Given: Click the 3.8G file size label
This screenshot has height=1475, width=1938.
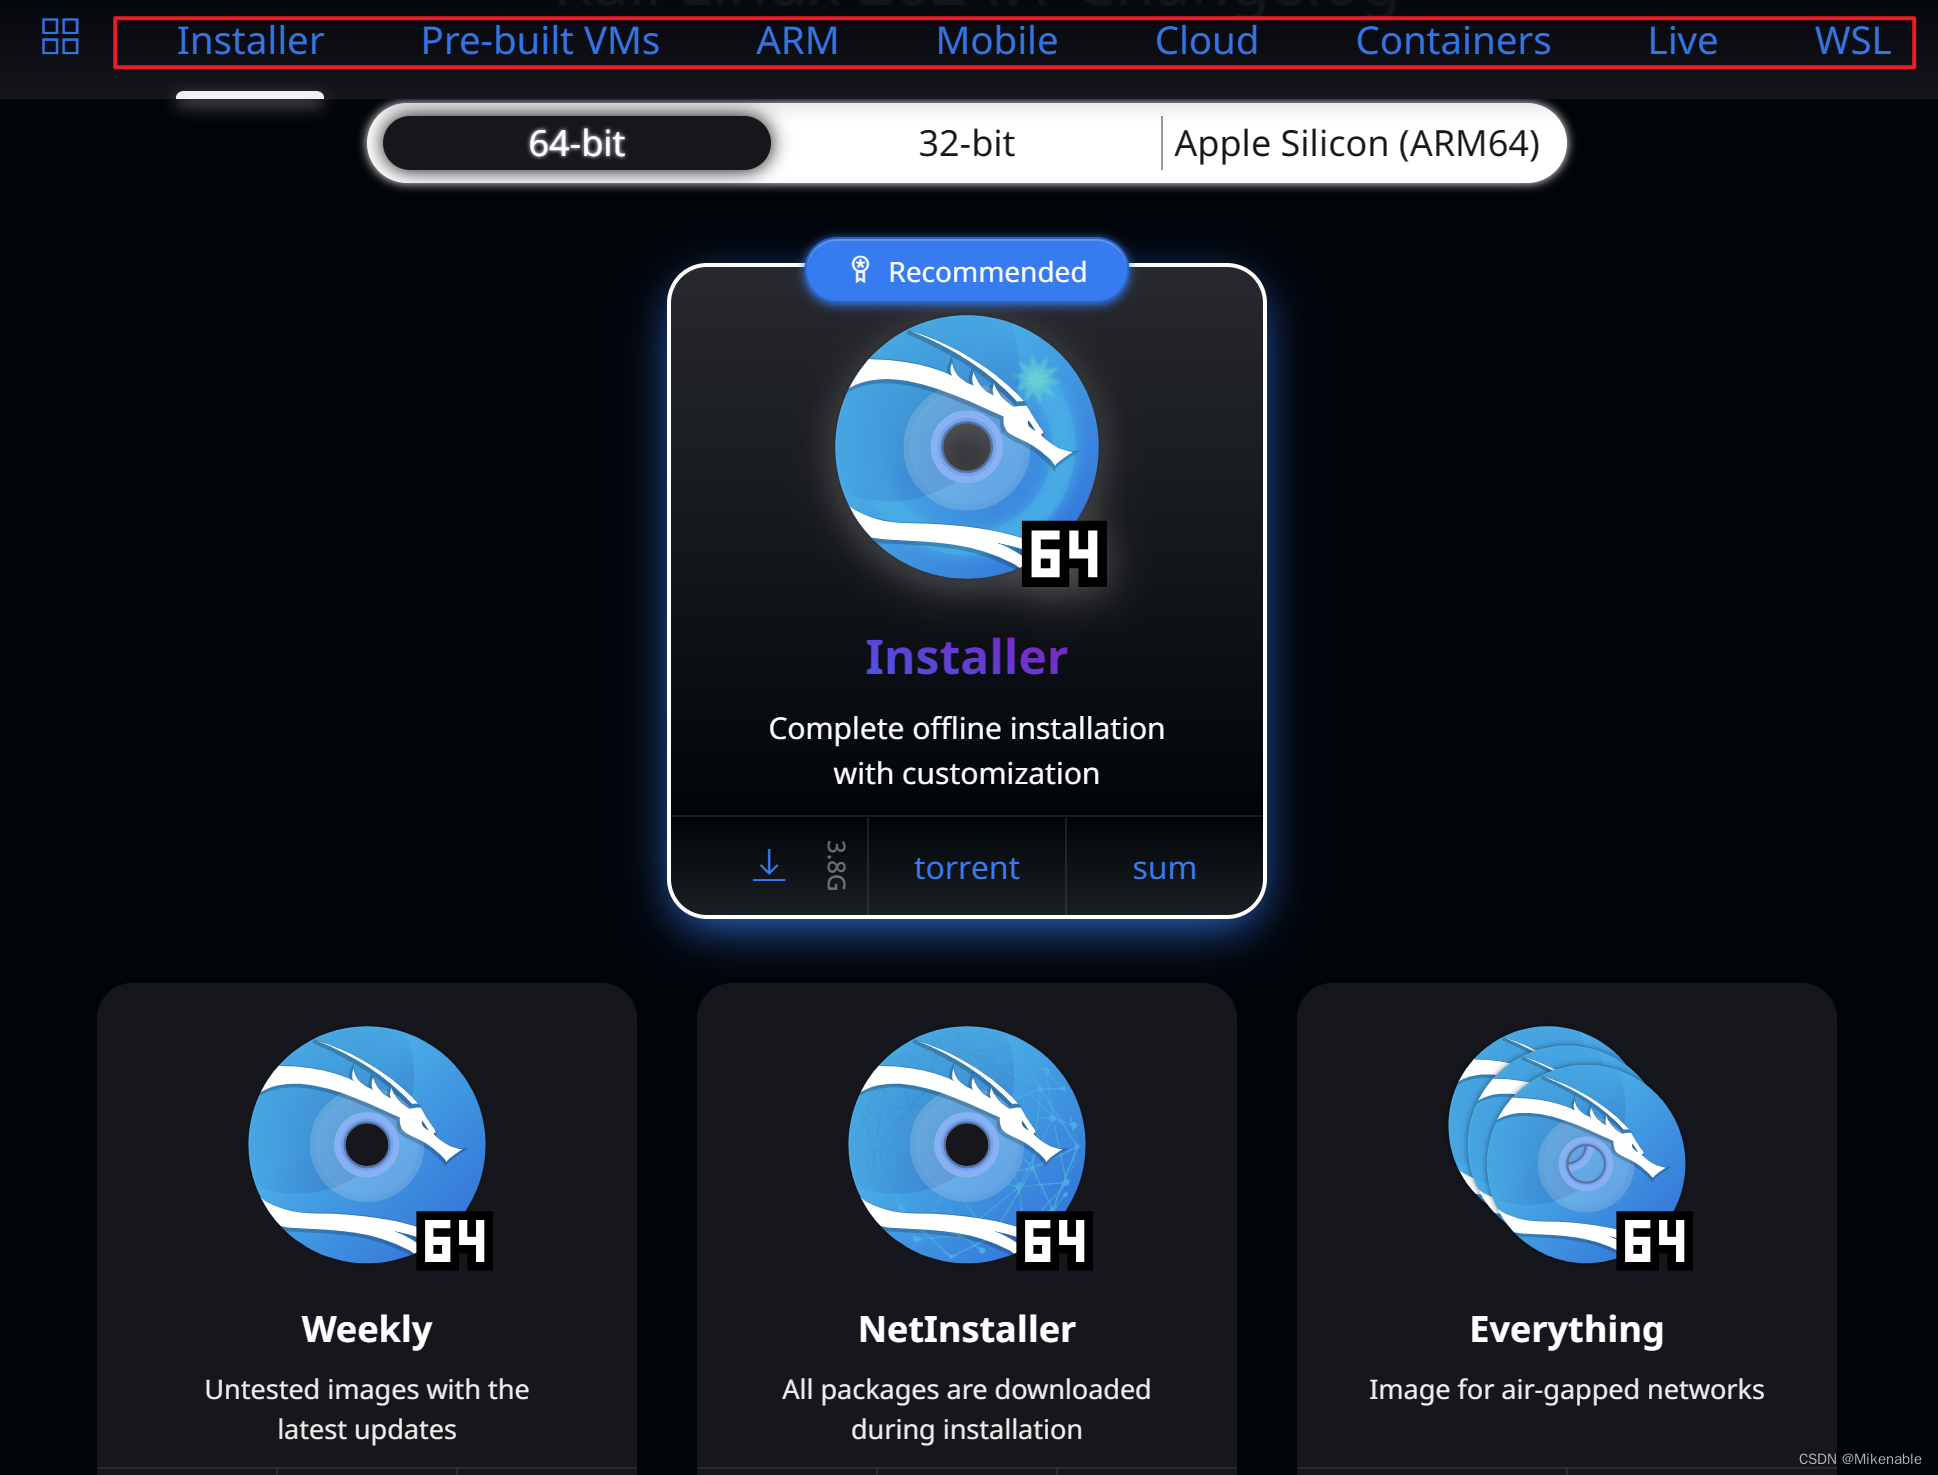Looking at the screenshot, I should tap(836, 866).
